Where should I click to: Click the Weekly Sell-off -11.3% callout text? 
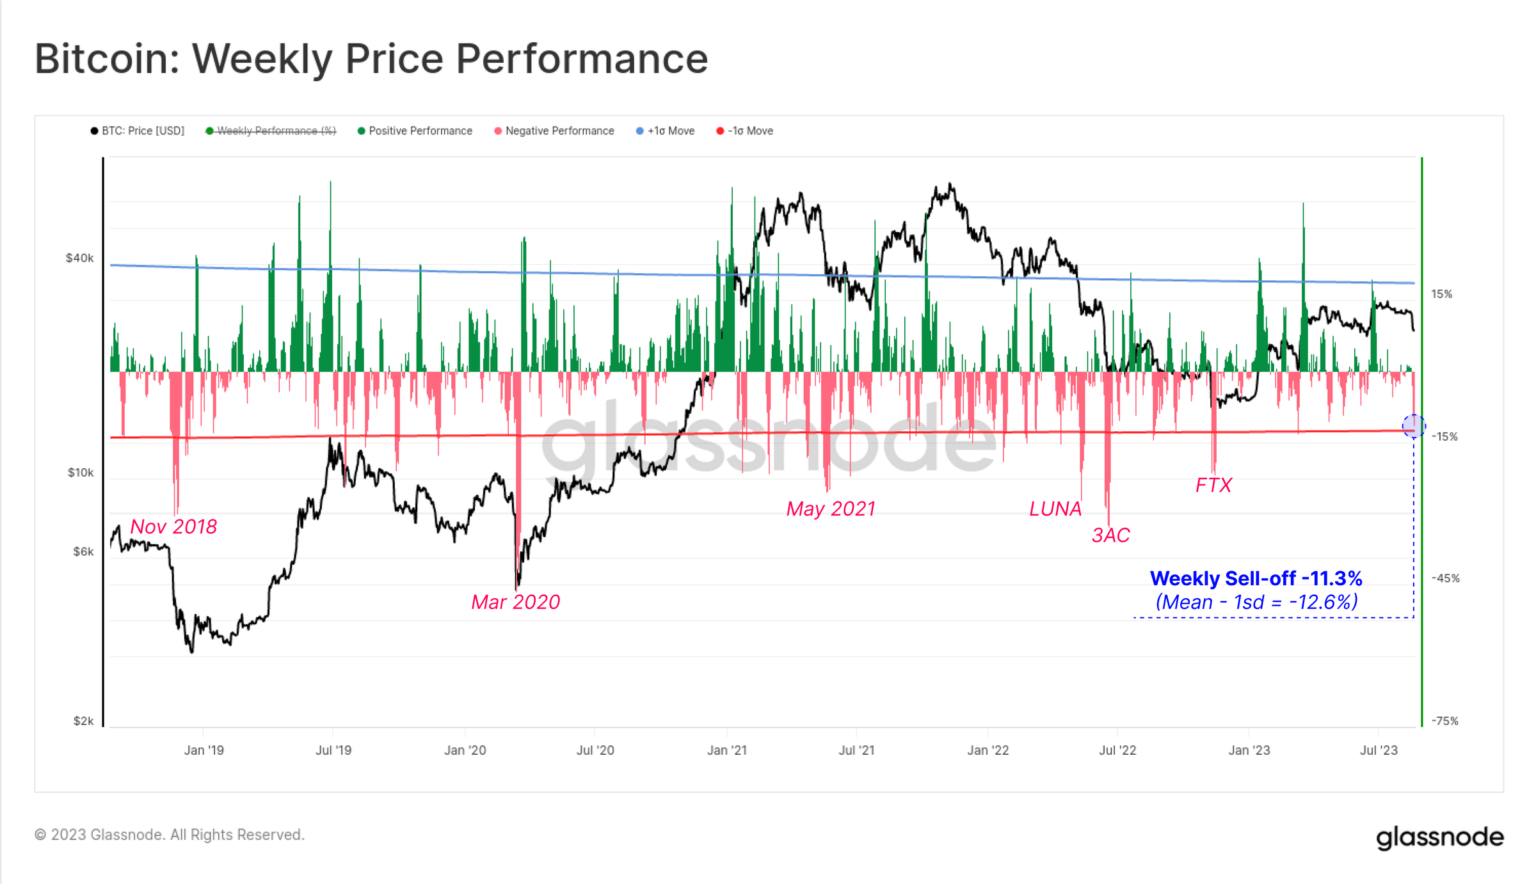coord(1256,579)
